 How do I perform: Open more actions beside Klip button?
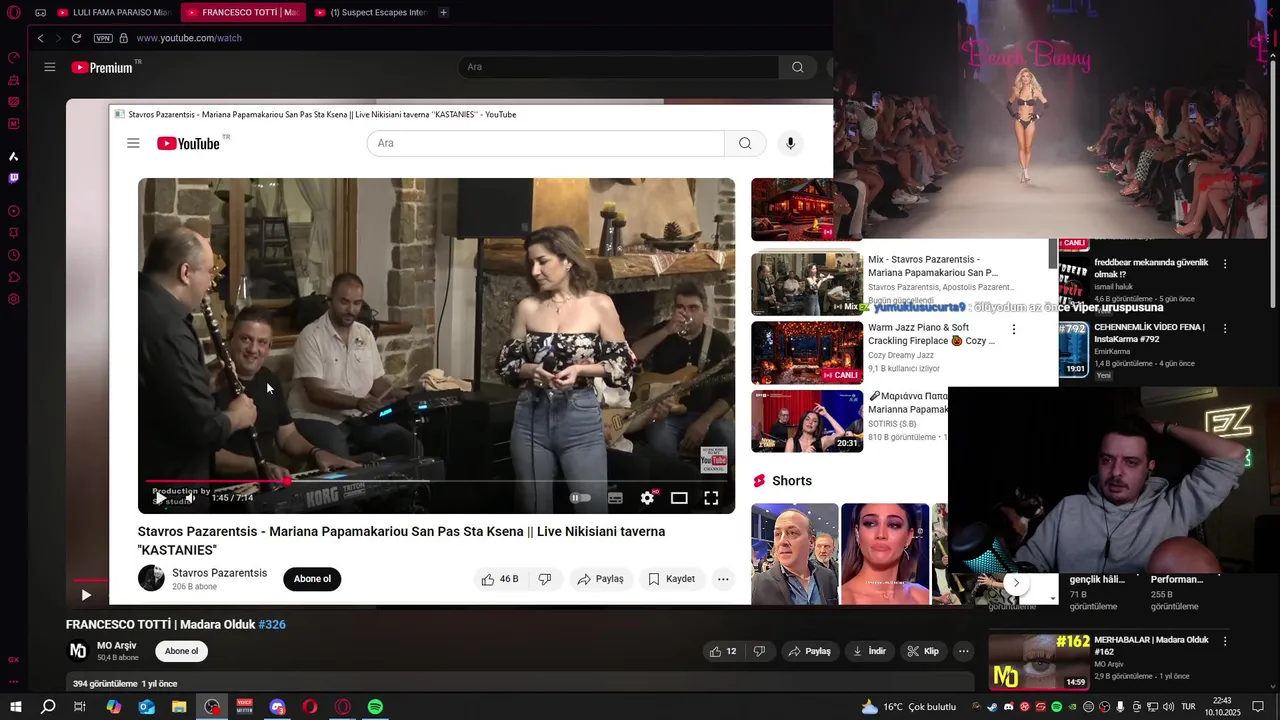pos(963,651)
